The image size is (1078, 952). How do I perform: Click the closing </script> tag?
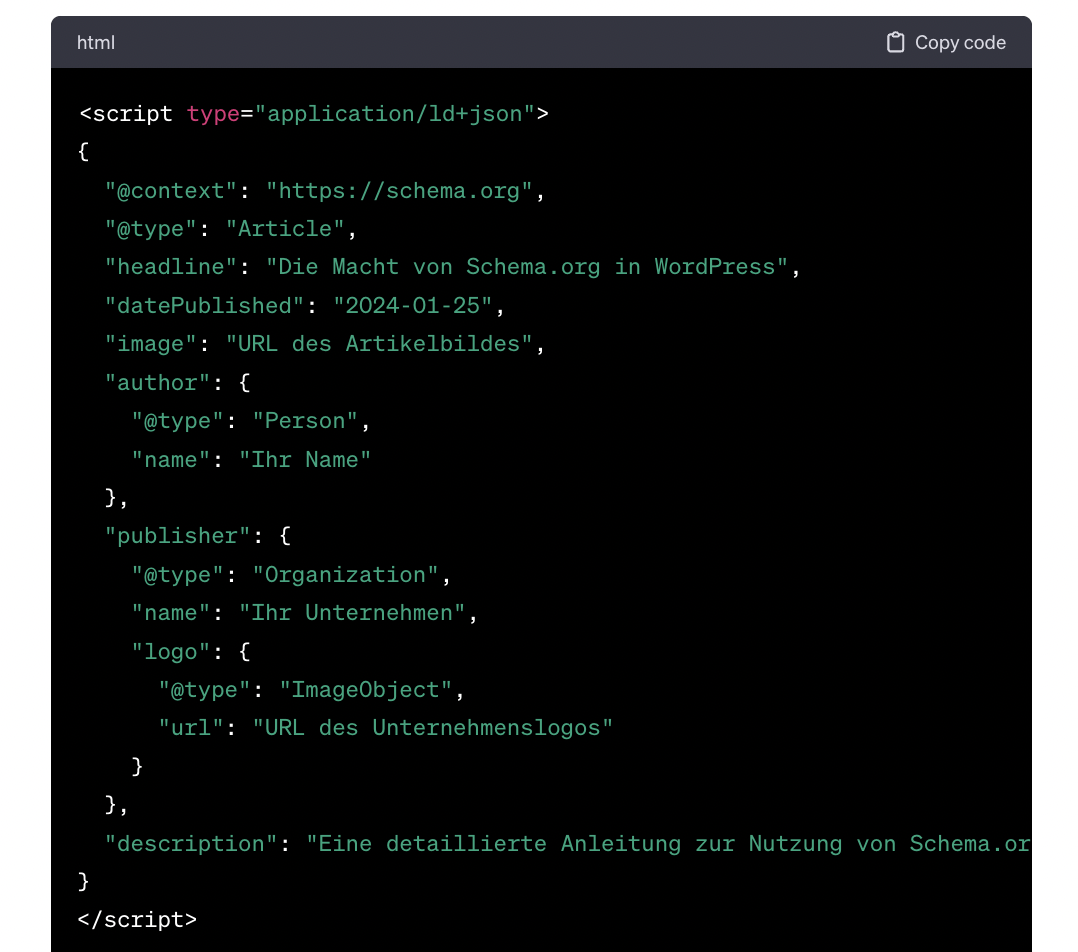(x=138, y=920)
